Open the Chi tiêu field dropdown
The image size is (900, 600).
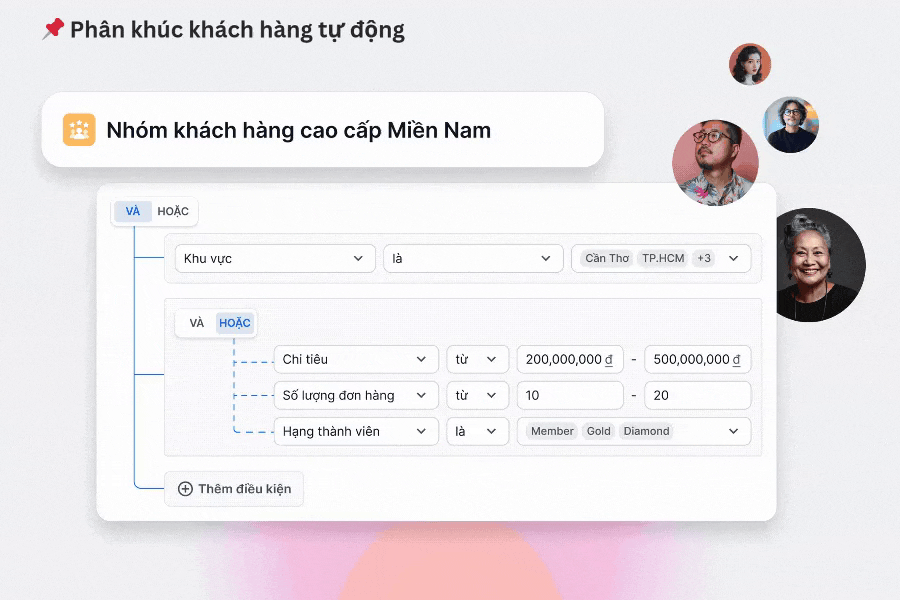click(356, 359)
